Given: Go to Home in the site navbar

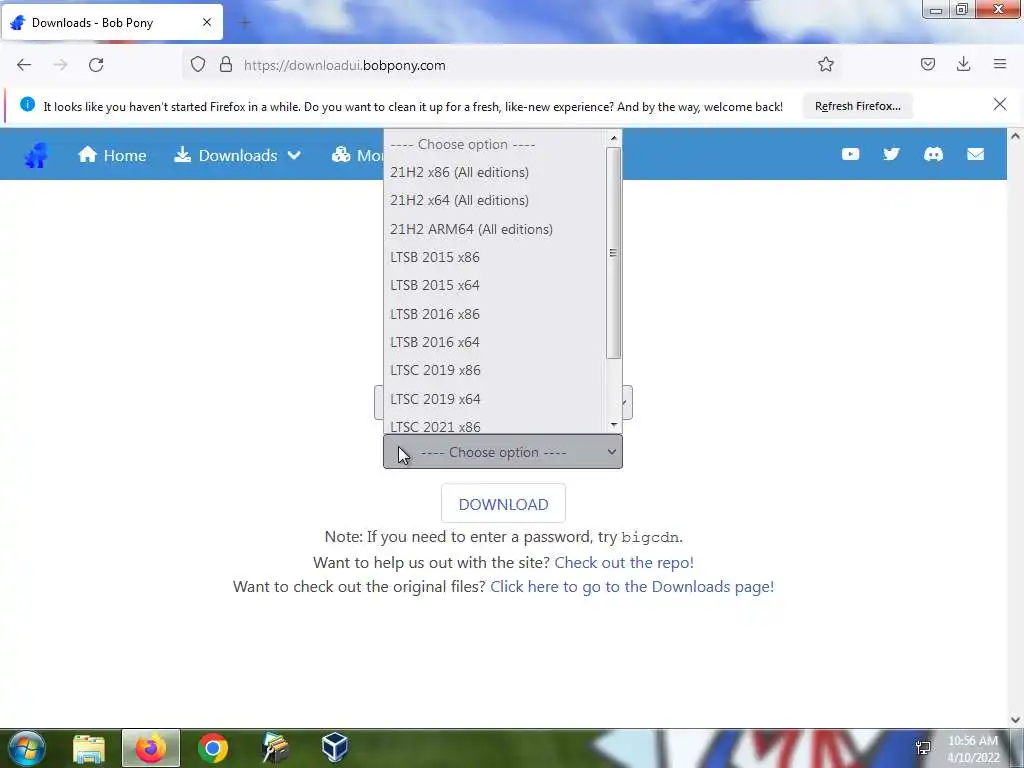Looking at the screenshot, I should 112,155.
